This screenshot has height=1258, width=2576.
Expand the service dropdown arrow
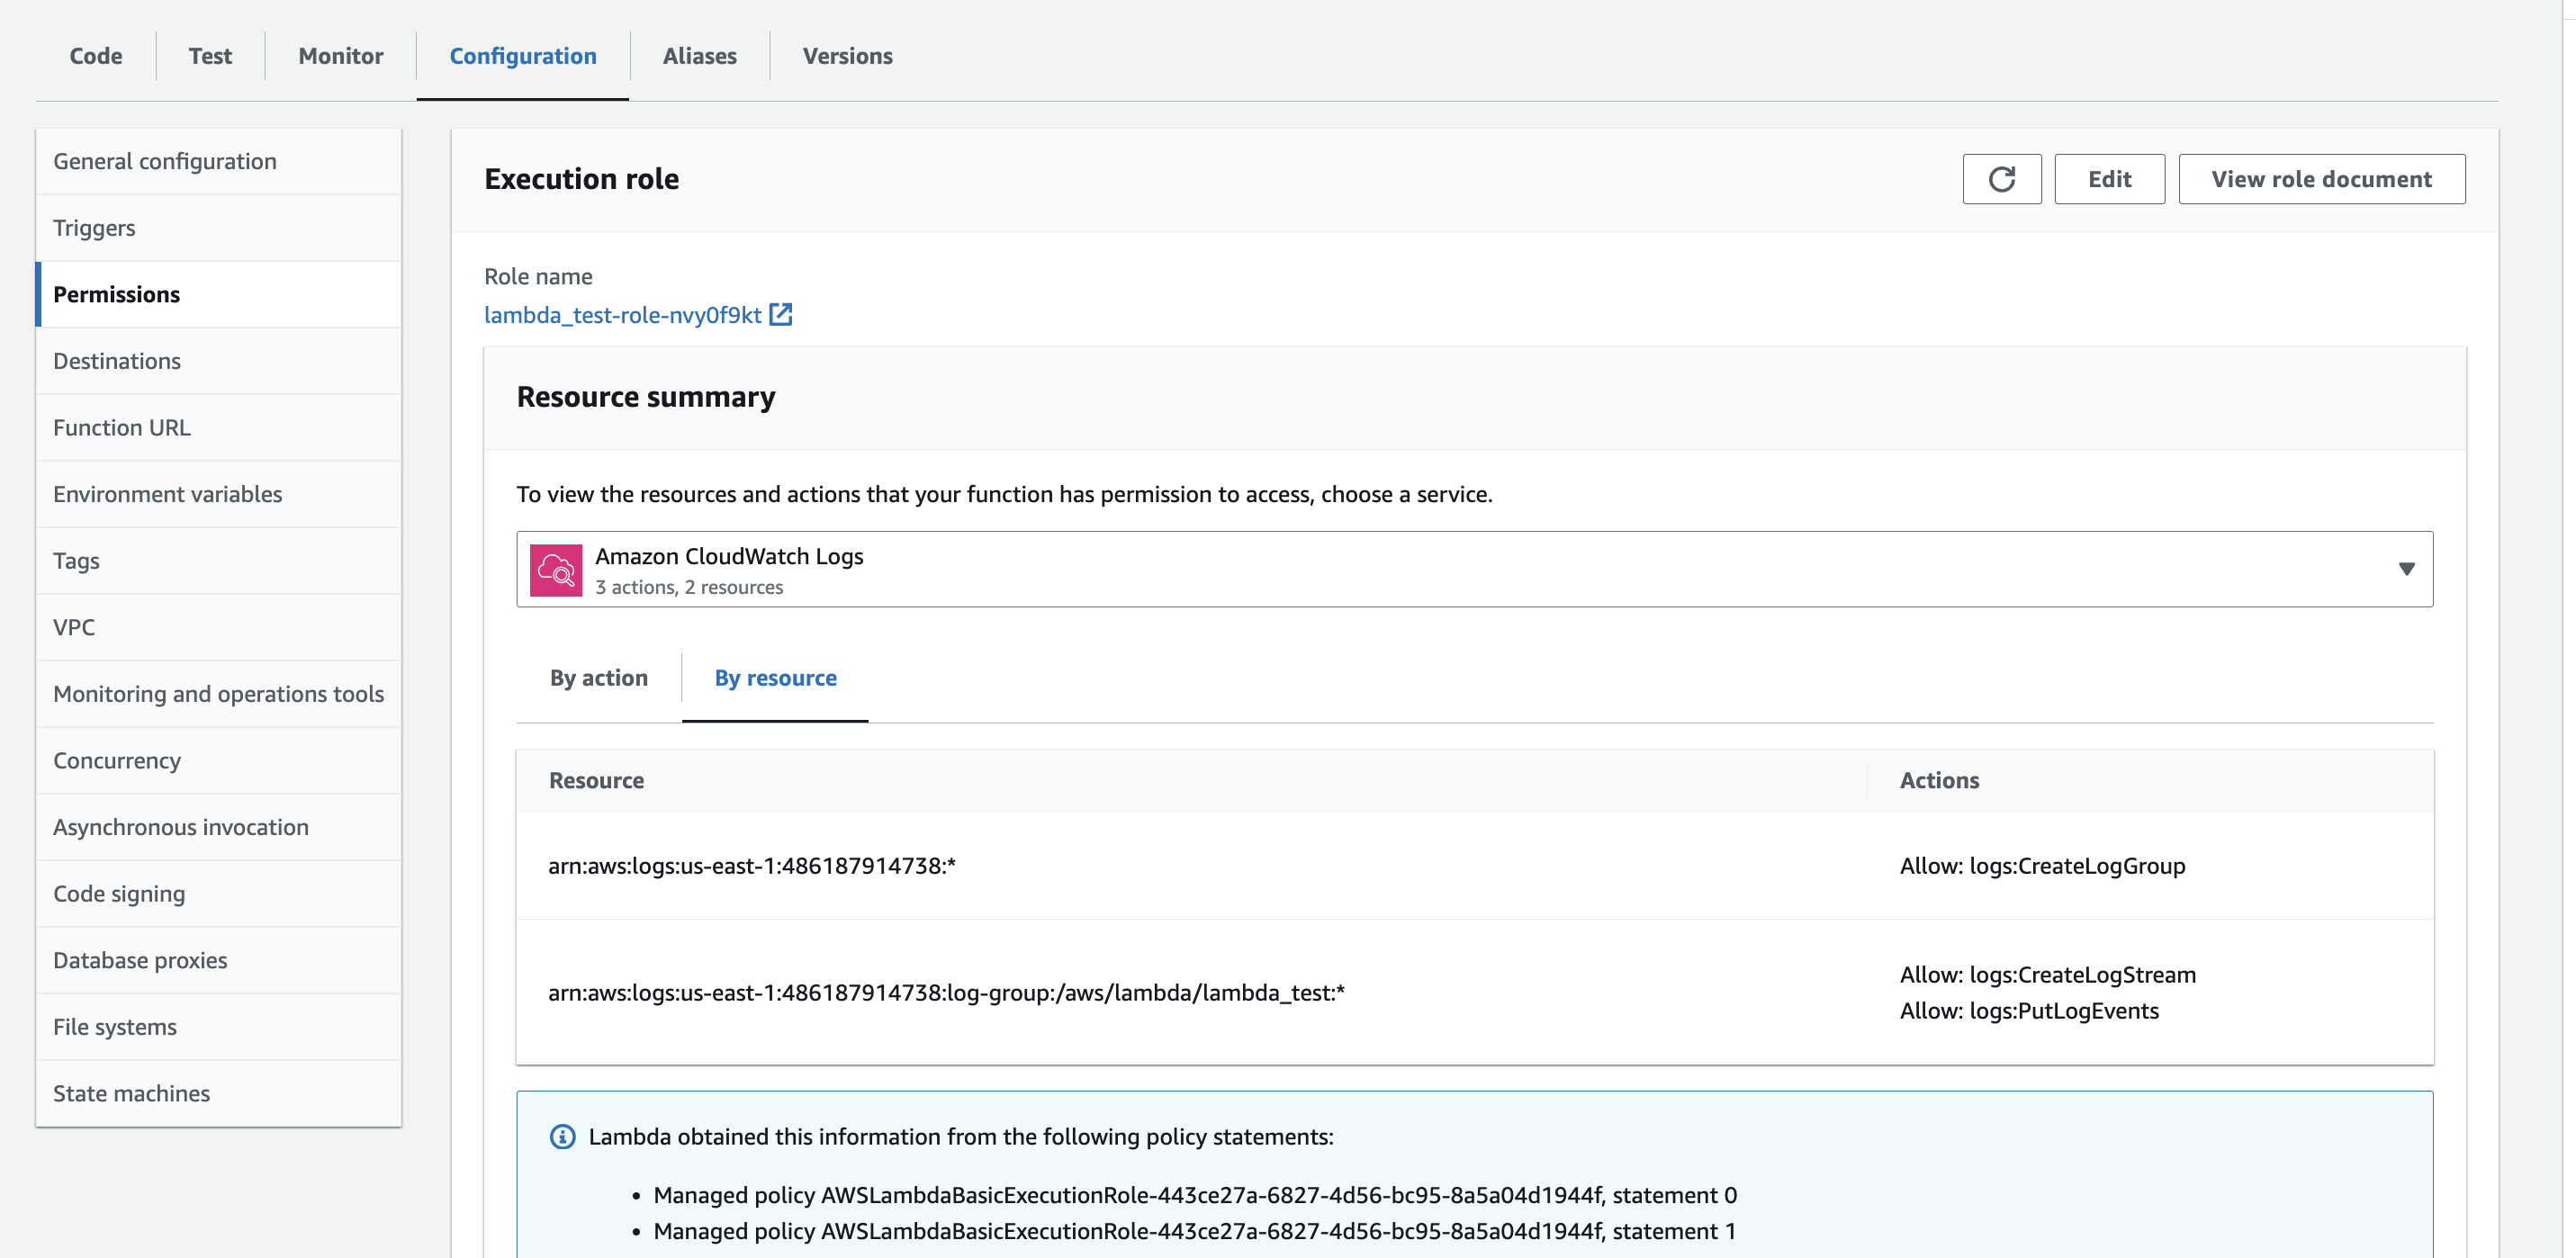pos(2406,569)
